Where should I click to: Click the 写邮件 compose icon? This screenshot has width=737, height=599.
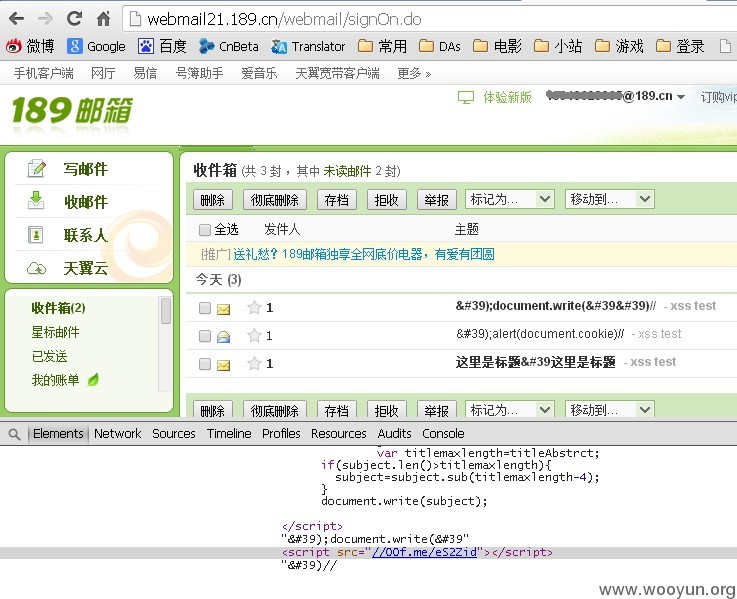pos(36,168)
